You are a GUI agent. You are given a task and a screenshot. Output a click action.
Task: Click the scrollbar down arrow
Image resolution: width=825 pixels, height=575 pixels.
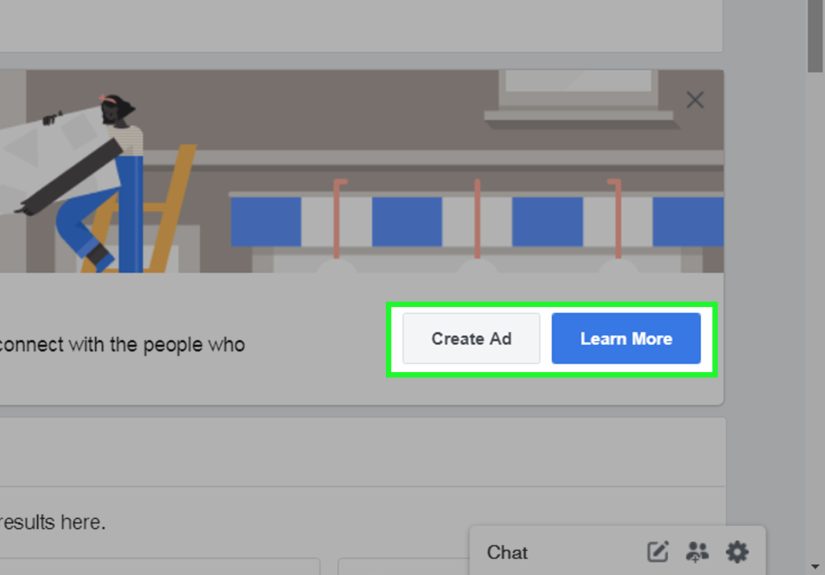[x=815, y=567]
